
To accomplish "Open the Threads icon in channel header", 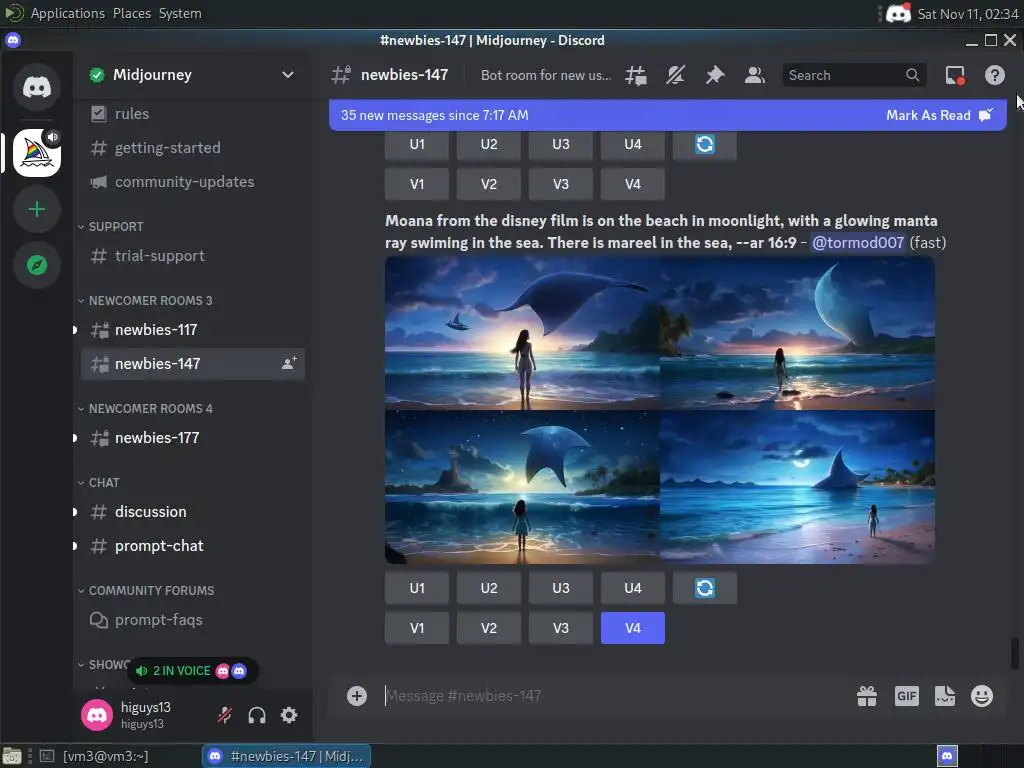I will pos(635,75).
